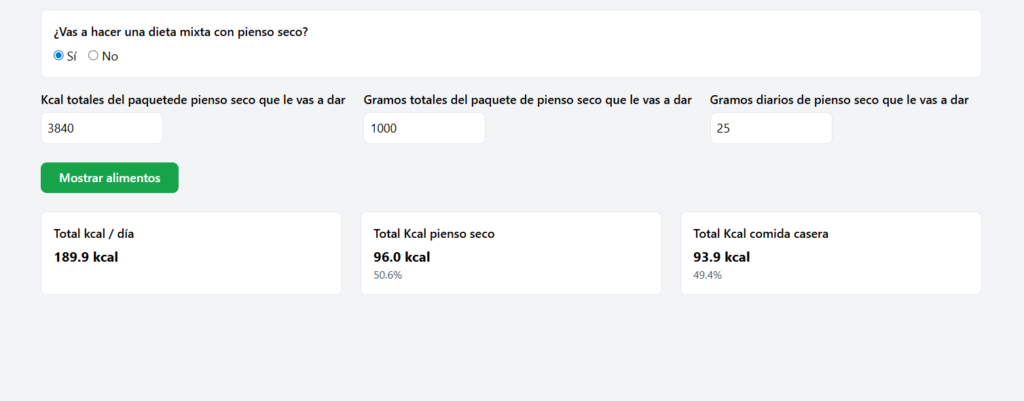Select the Sí radio button
The image size is (1024, 401).
[x=58, y=56]
